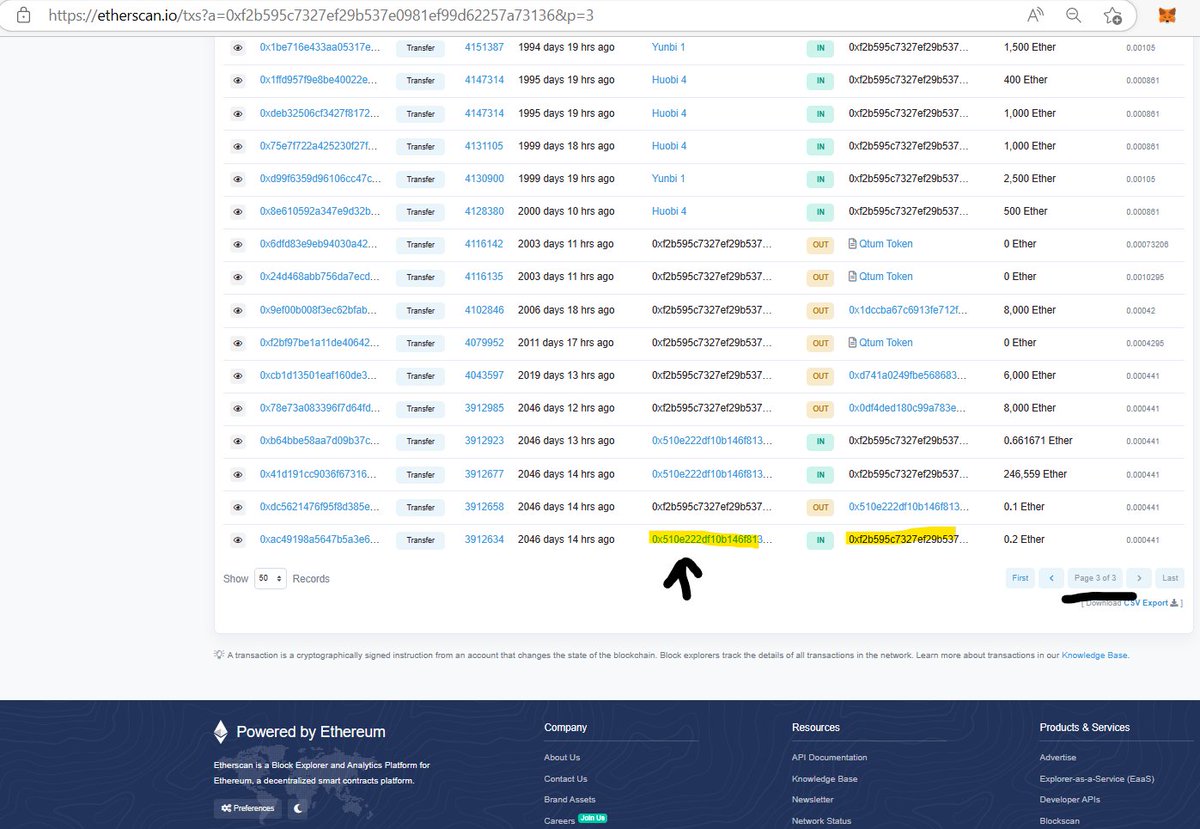
Task: Open the Show 50 records dropdown
Action: click(x=270, y=579)
